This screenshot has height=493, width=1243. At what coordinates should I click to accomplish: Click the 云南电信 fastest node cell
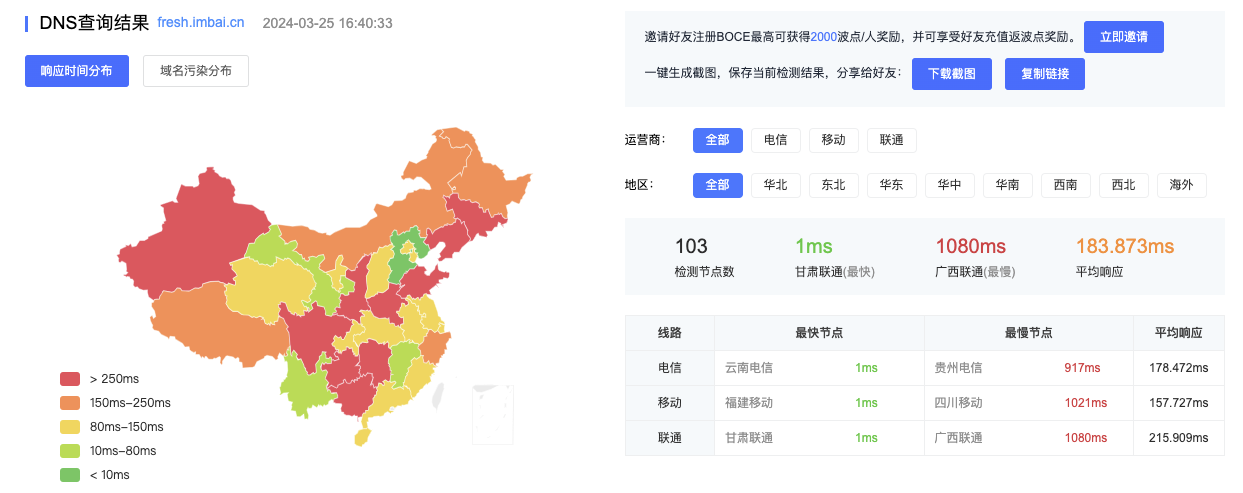point(749,368)
